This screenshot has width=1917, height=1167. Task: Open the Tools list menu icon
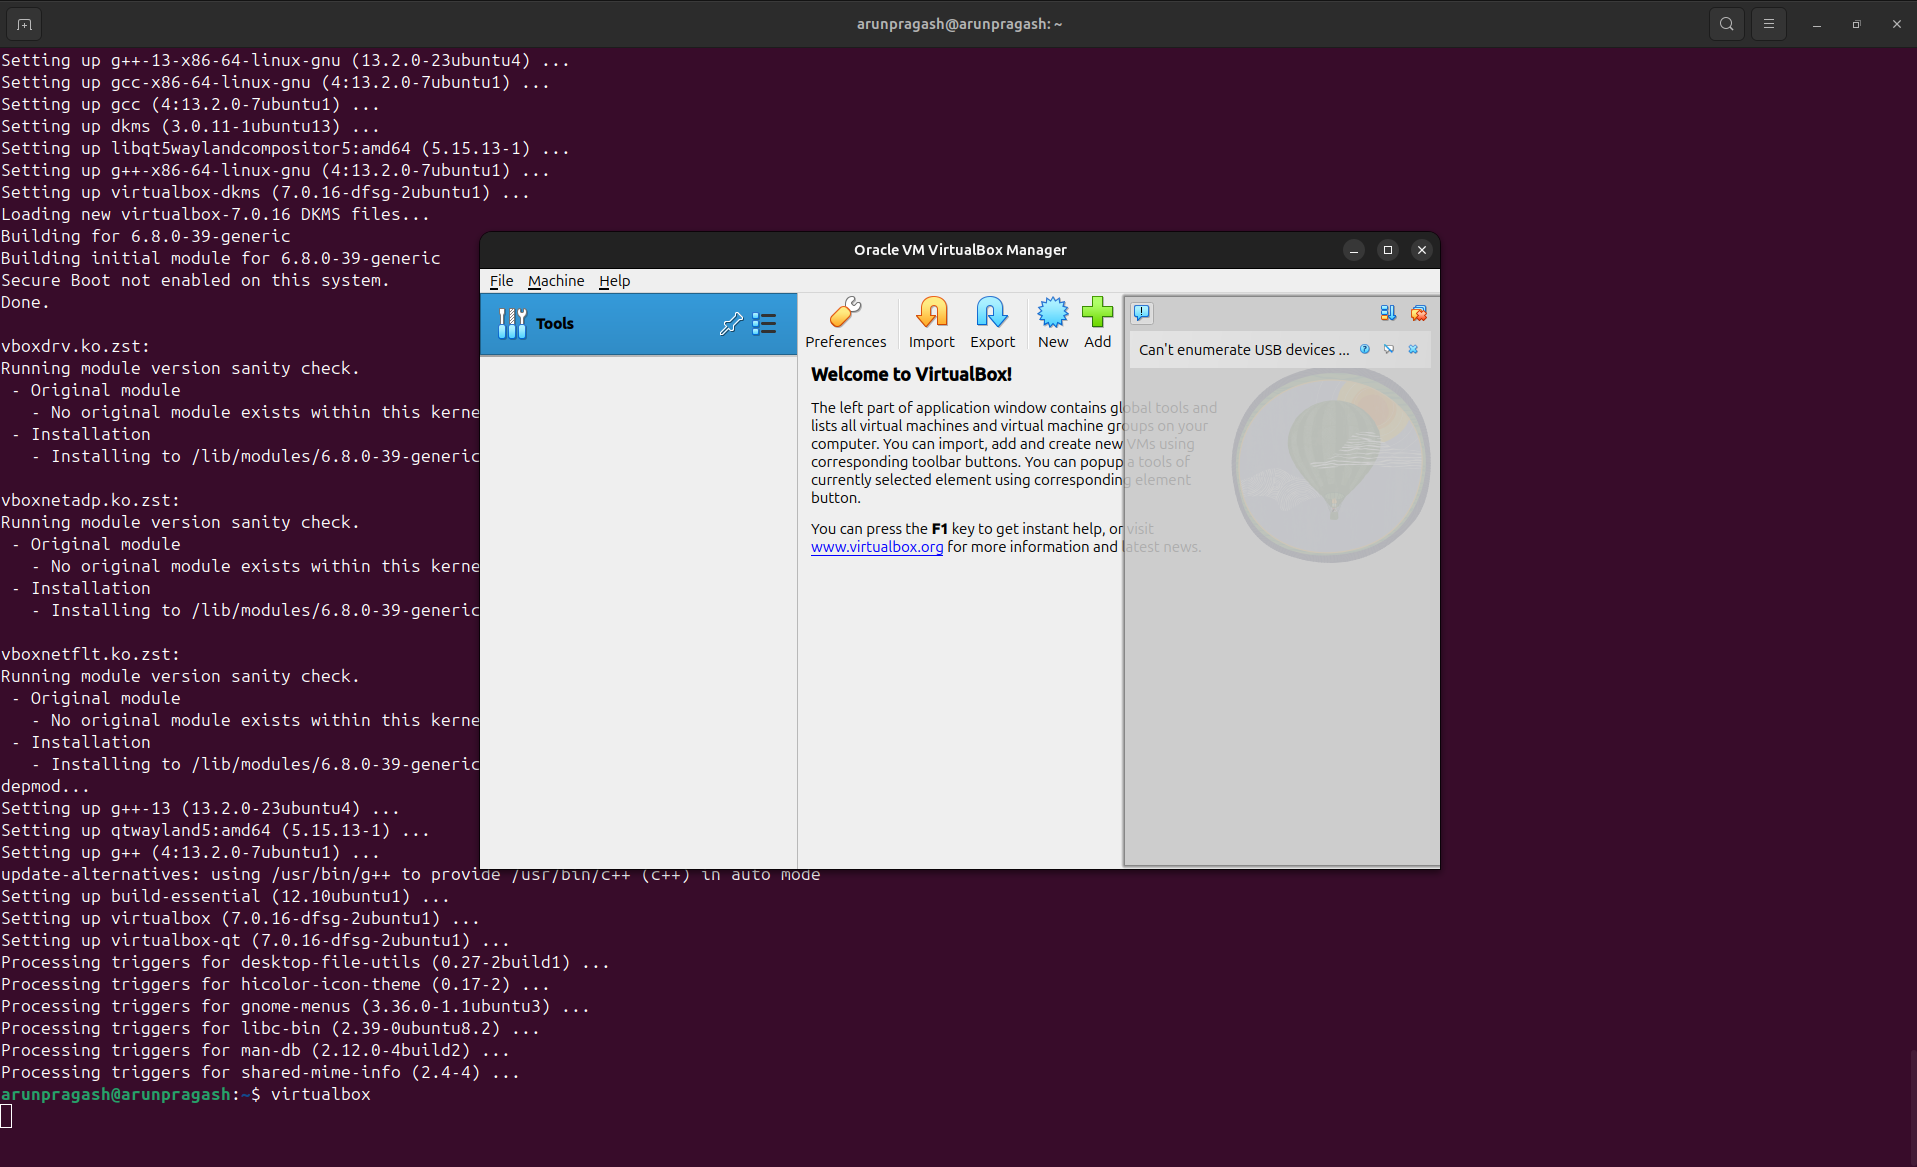[764, 323]
